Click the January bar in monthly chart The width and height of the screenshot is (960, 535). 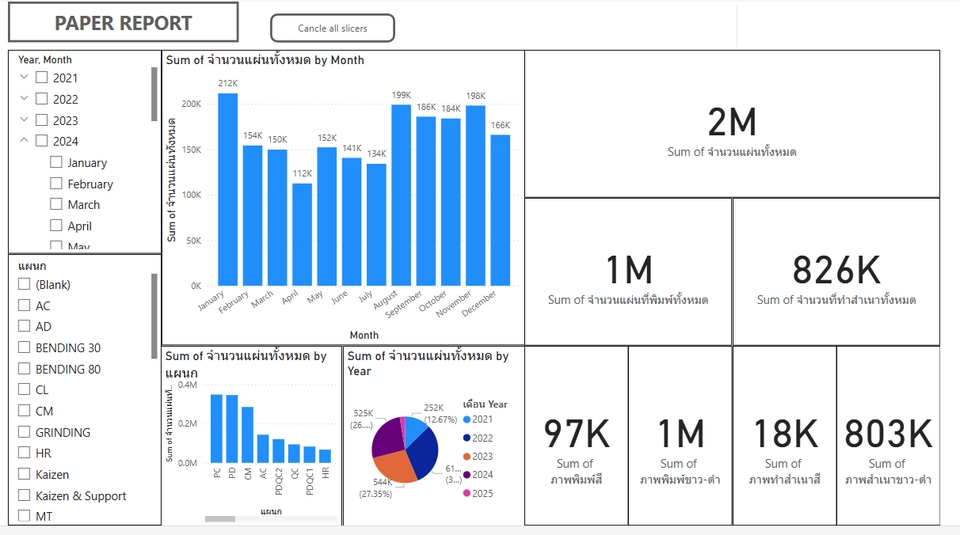point(228,189)
